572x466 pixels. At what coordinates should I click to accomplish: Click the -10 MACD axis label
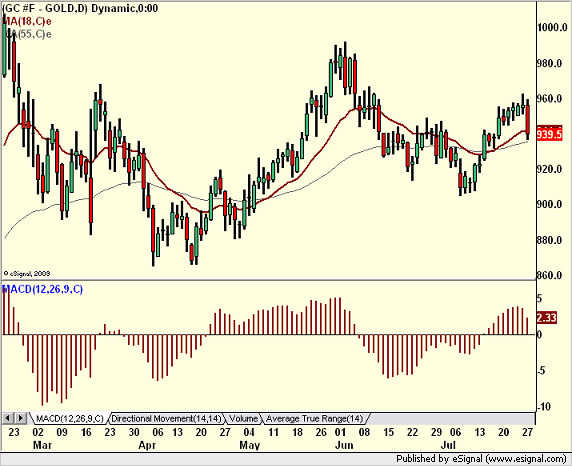coord(544,406)
